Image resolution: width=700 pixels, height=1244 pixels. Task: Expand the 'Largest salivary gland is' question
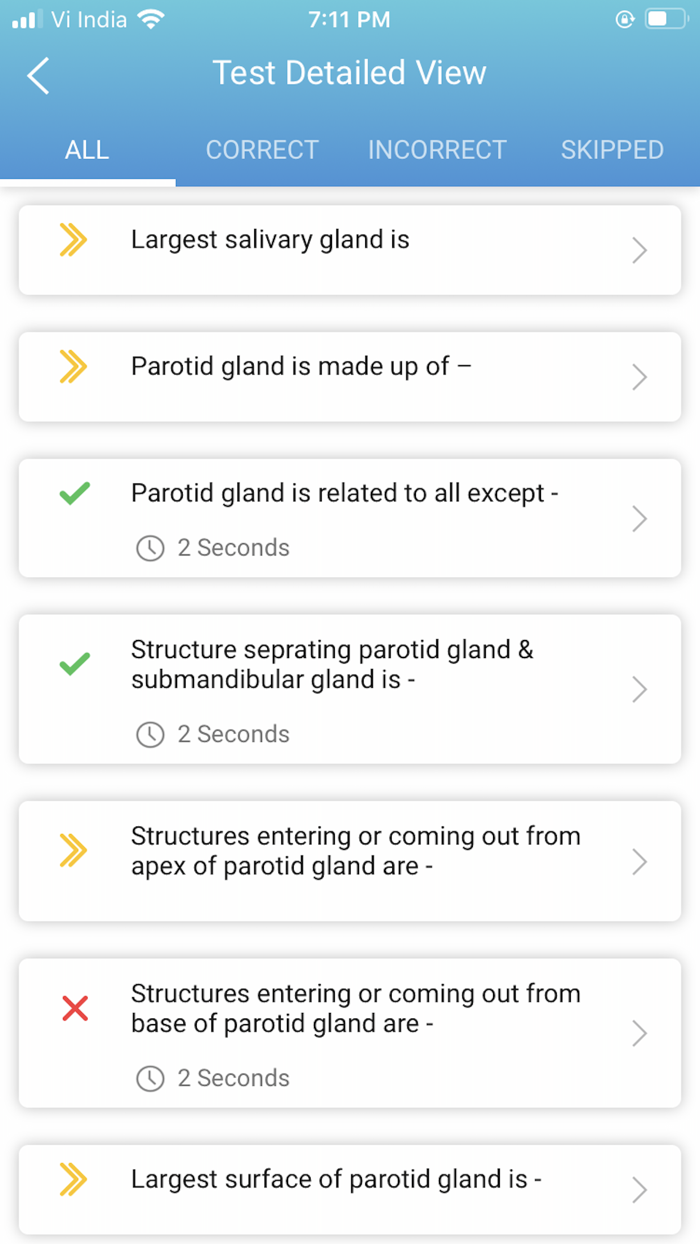point(350,250)
